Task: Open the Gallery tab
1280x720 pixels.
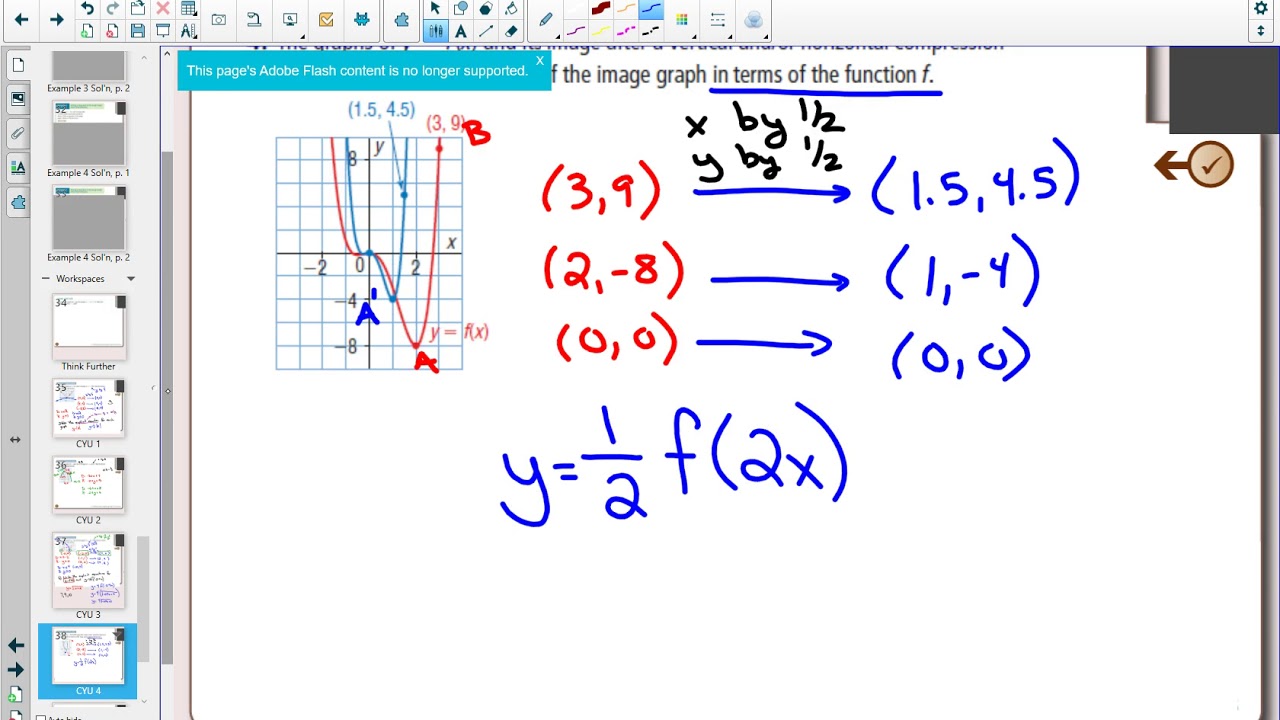Action: (18, 99)
